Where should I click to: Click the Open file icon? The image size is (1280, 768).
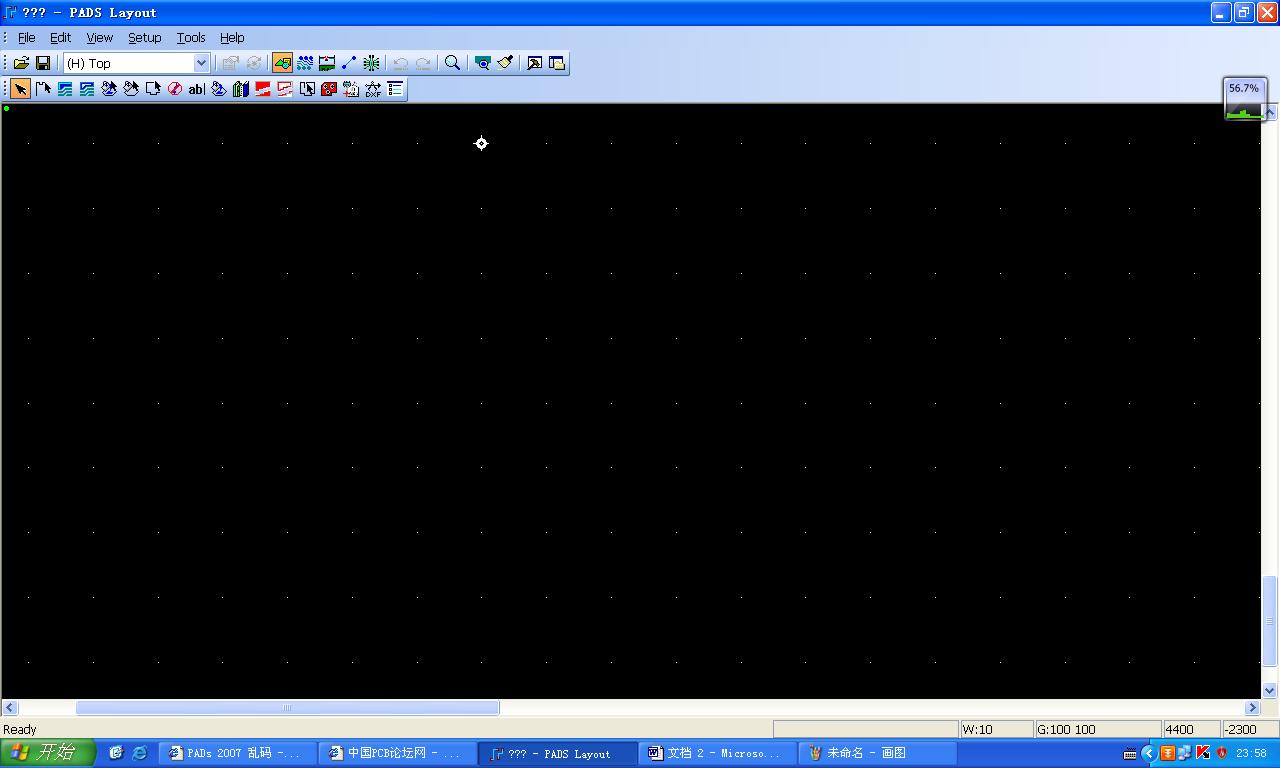21,63
